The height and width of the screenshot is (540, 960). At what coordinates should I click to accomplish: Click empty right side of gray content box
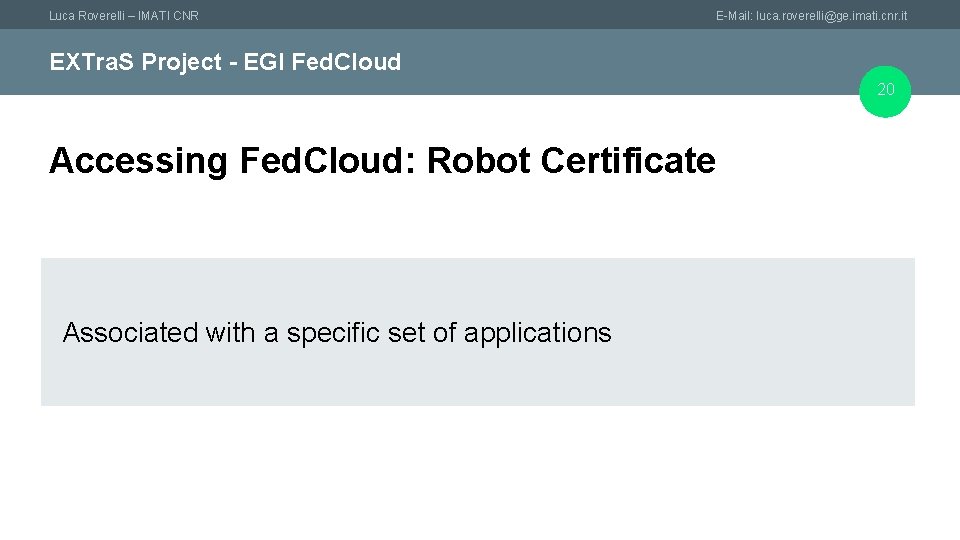780,333
